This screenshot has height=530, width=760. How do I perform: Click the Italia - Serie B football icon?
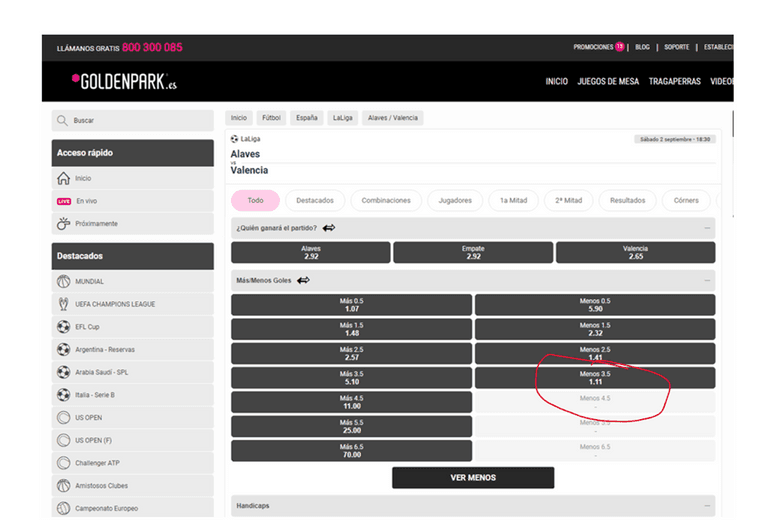pos(63,395)
